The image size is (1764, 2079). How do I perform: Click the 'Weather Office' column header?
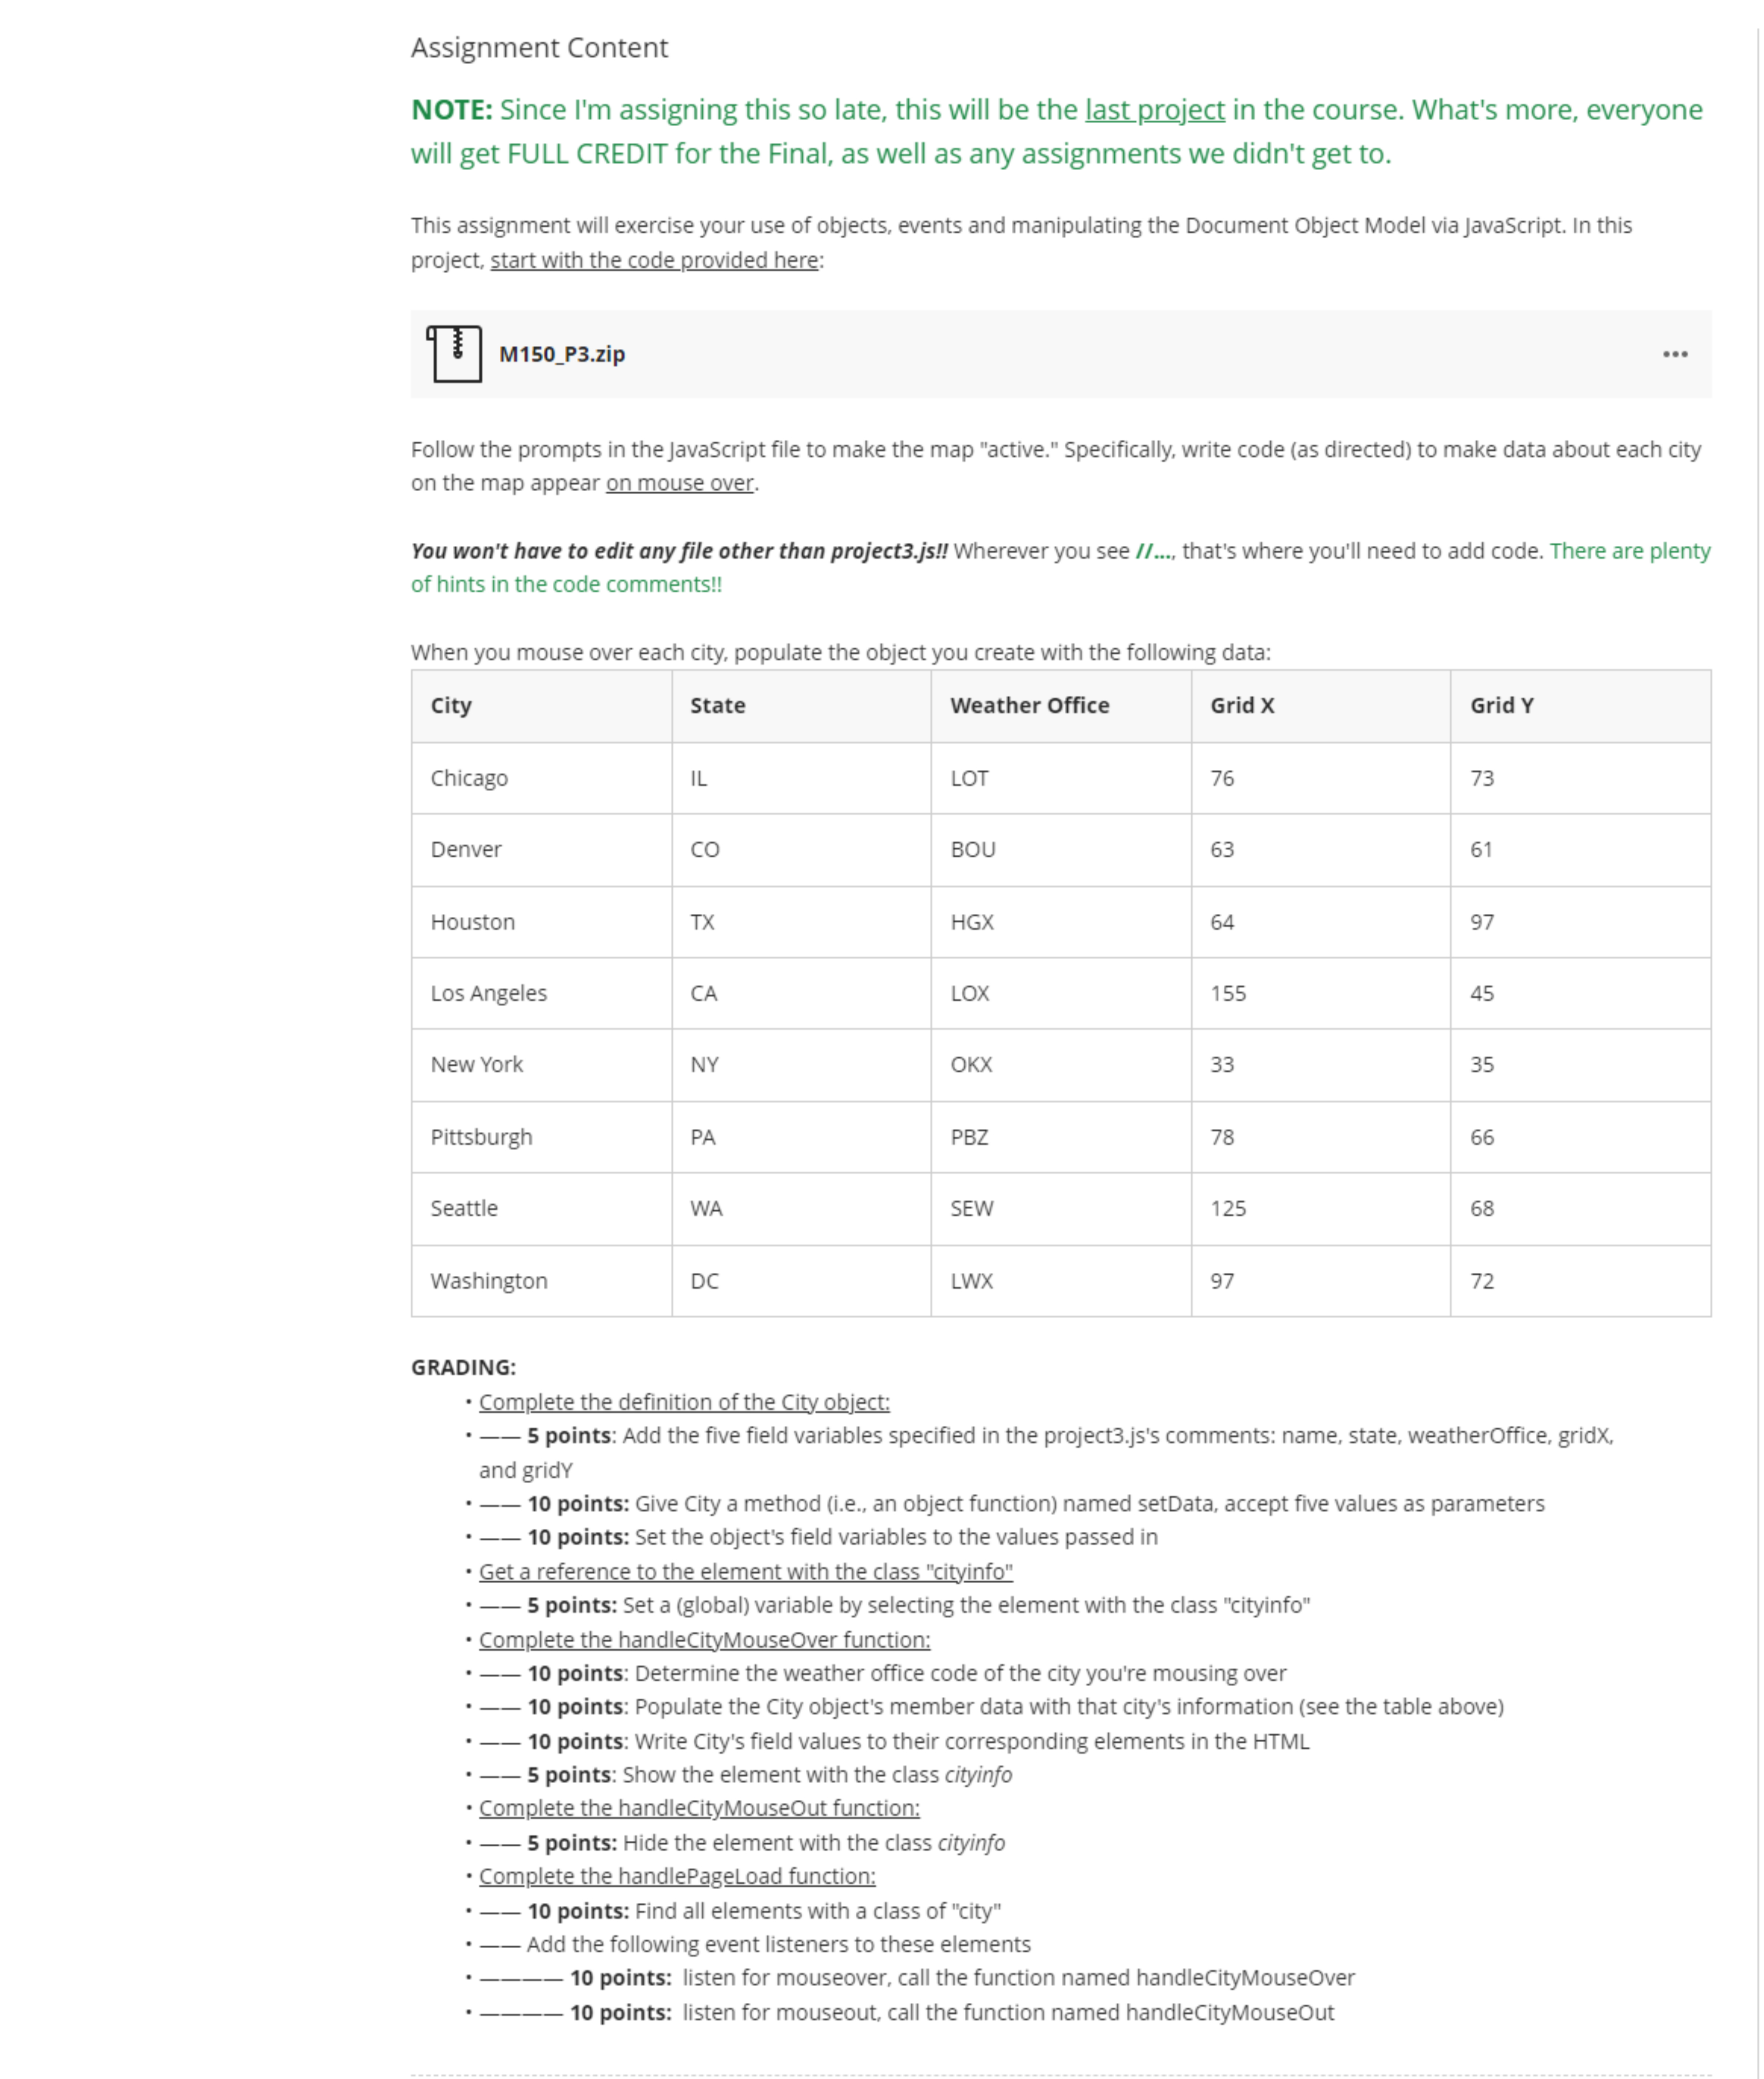pyautogui.click(x=1031, y=705)
